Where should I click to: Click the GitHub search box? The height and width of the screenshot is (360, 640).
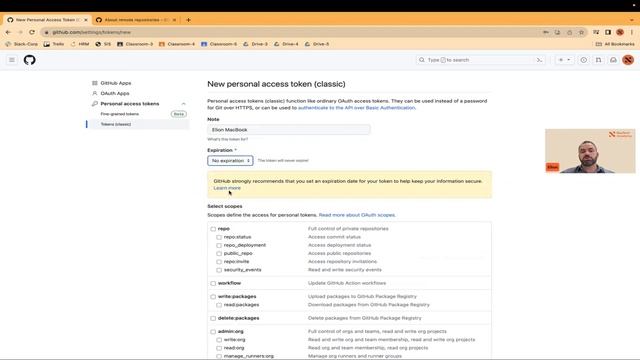(480, 60)
